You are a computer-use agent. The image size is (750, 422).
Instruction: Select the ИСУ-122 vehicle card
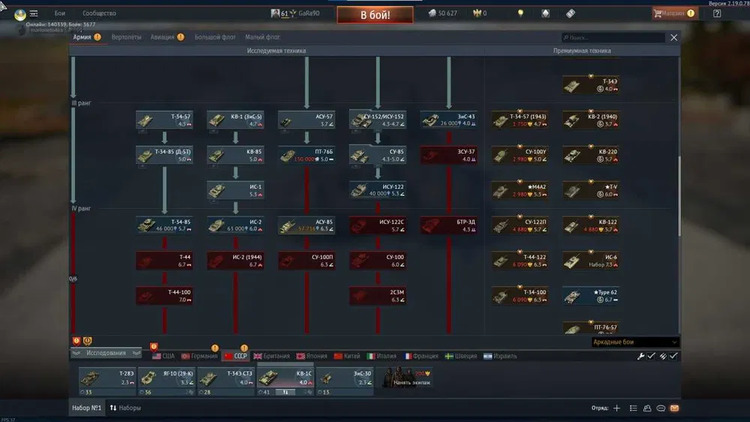coord(378,190)
